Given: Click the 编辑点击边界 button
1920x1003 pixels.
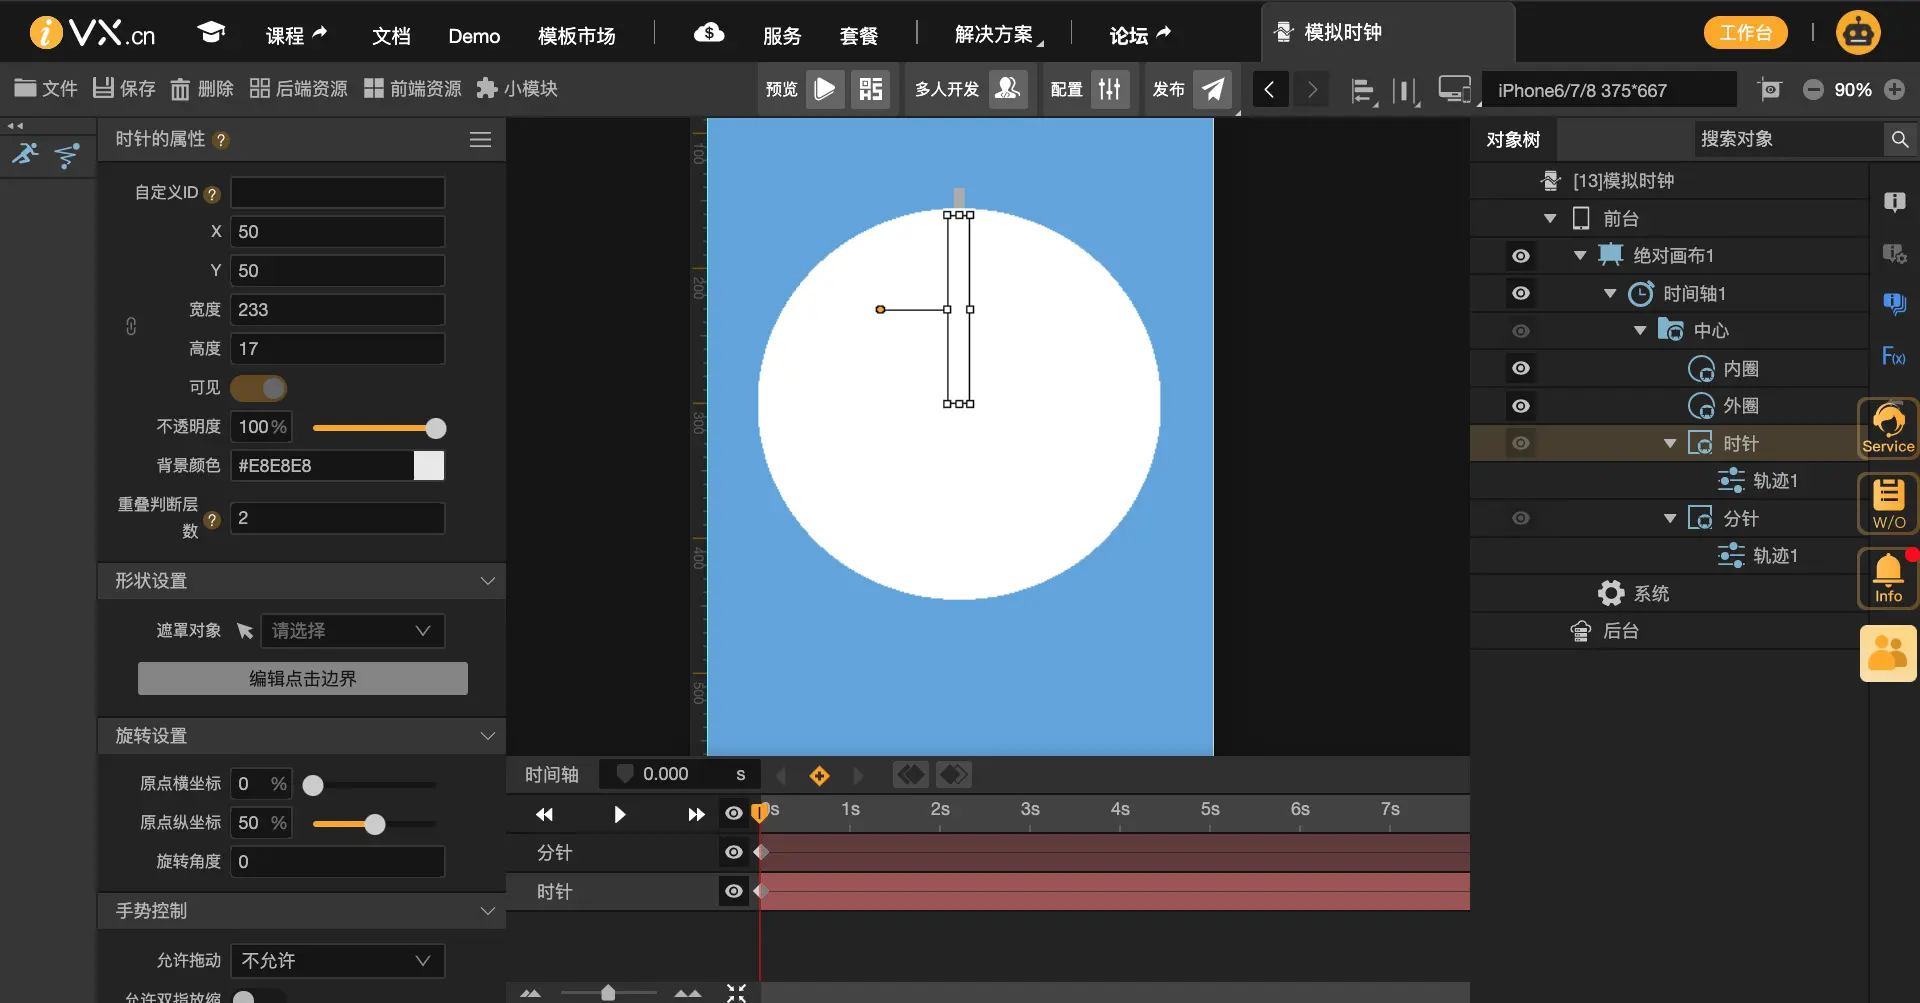Looking at the screenshot, I should coord(303,679).
